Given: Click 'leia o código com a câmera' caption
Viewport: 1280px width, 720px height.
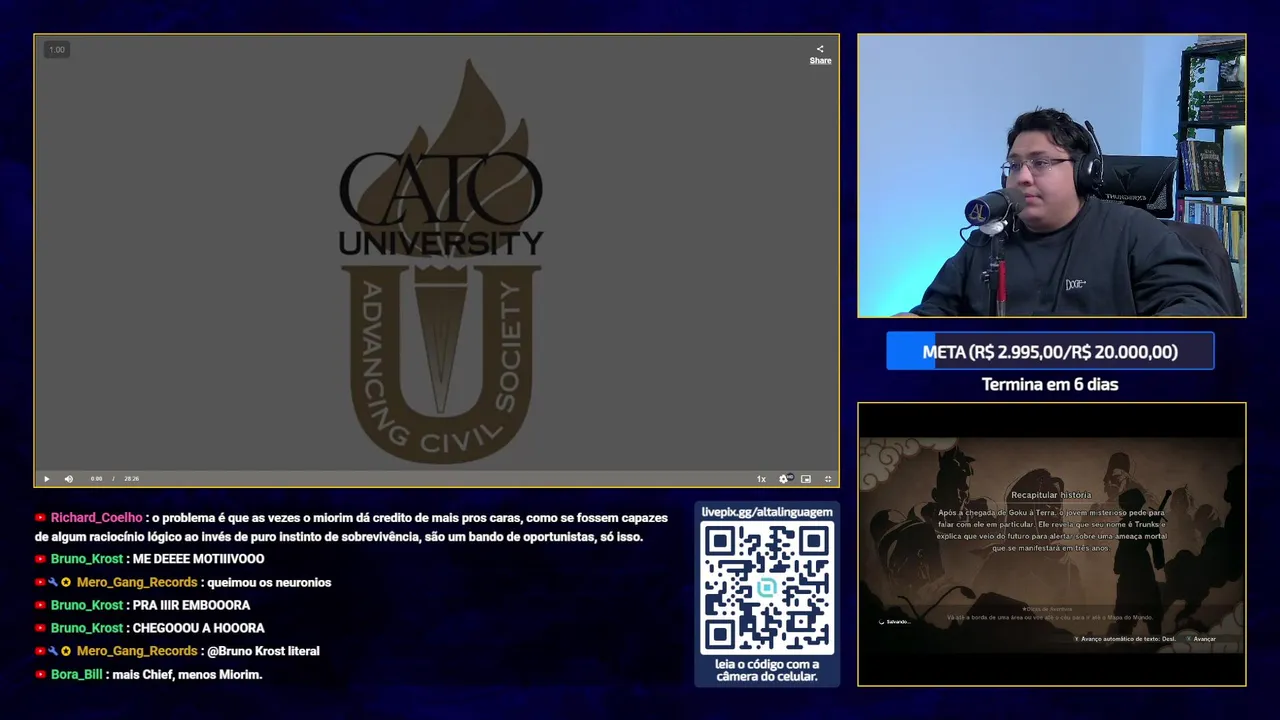Looking at the screenshot, I should coord(767,670).
